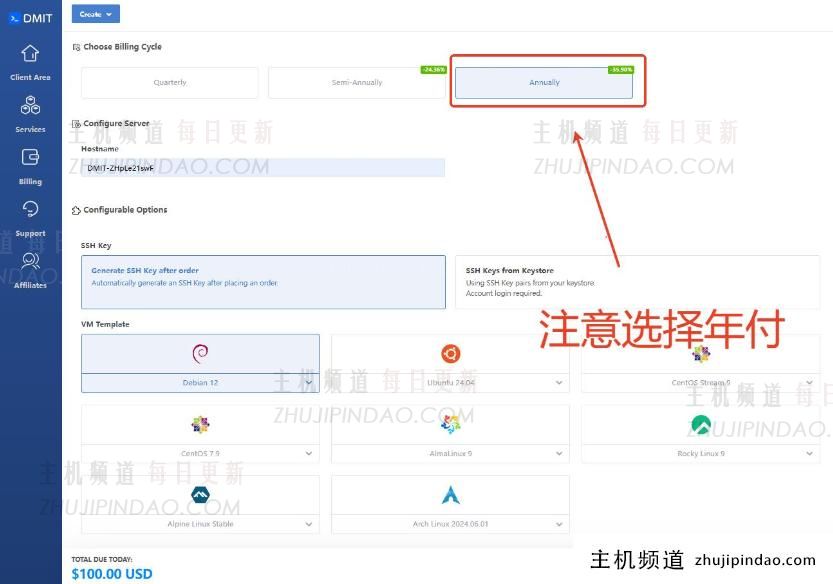
Task: Open Services cubes icon
Action: tap(30, 105)
